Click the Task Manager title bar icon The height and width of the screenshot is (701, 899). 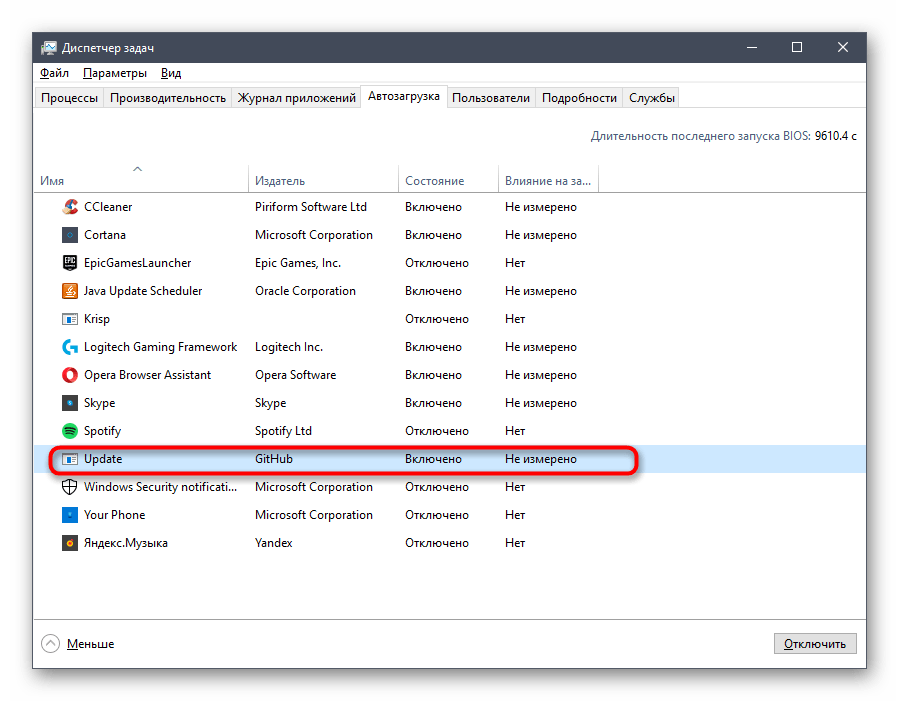click(x=49, y=48)
